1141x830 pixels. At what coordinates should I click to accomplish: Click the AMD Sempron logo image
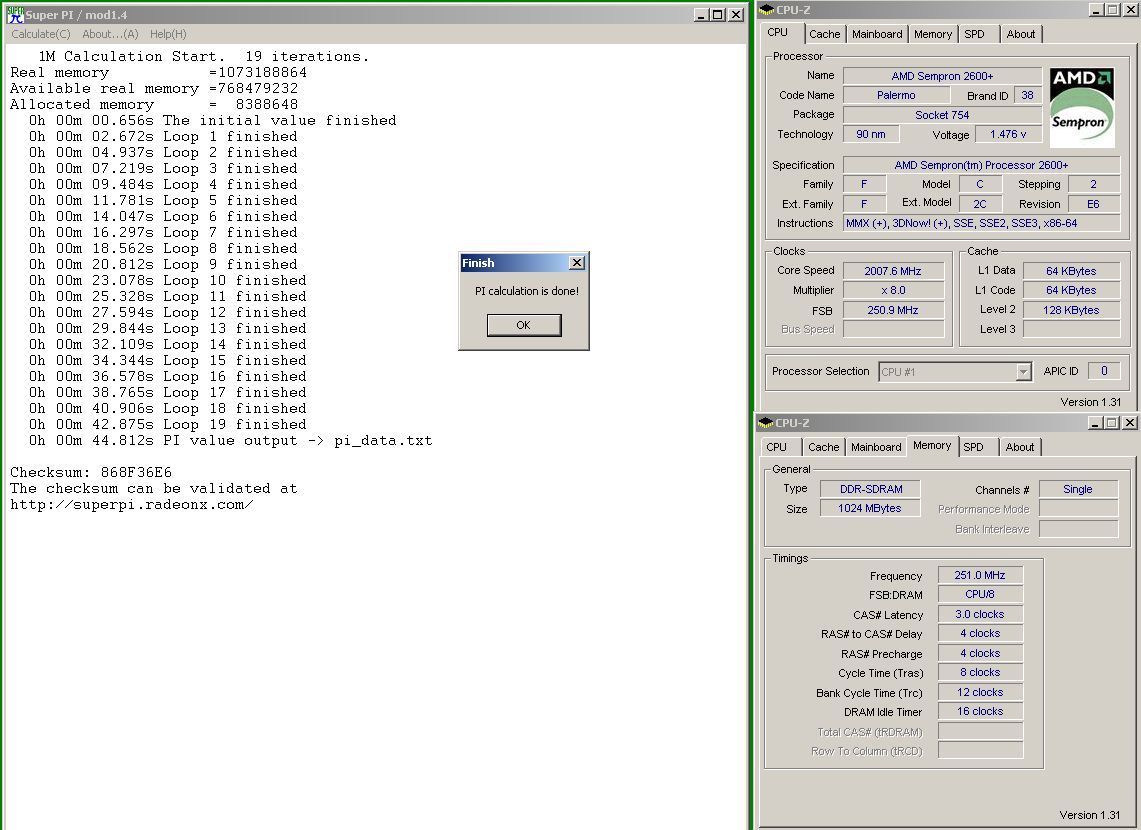coord(1081,107)
